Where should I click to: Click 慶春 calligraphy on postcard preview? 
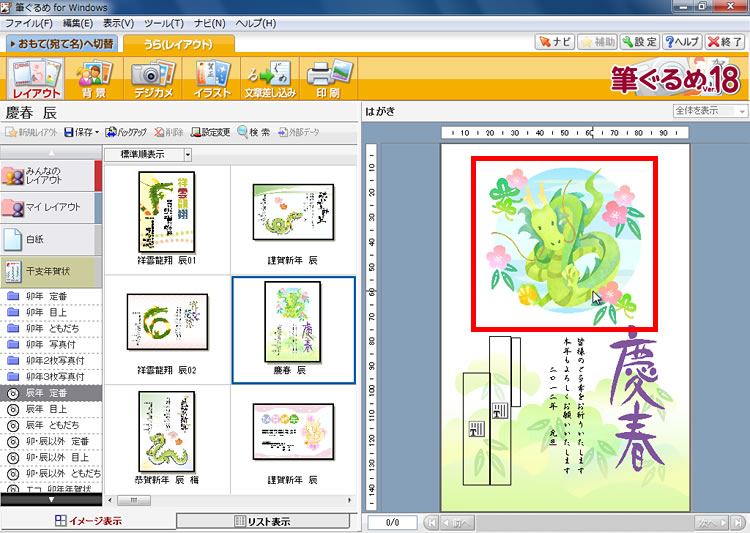pos(637,399)
